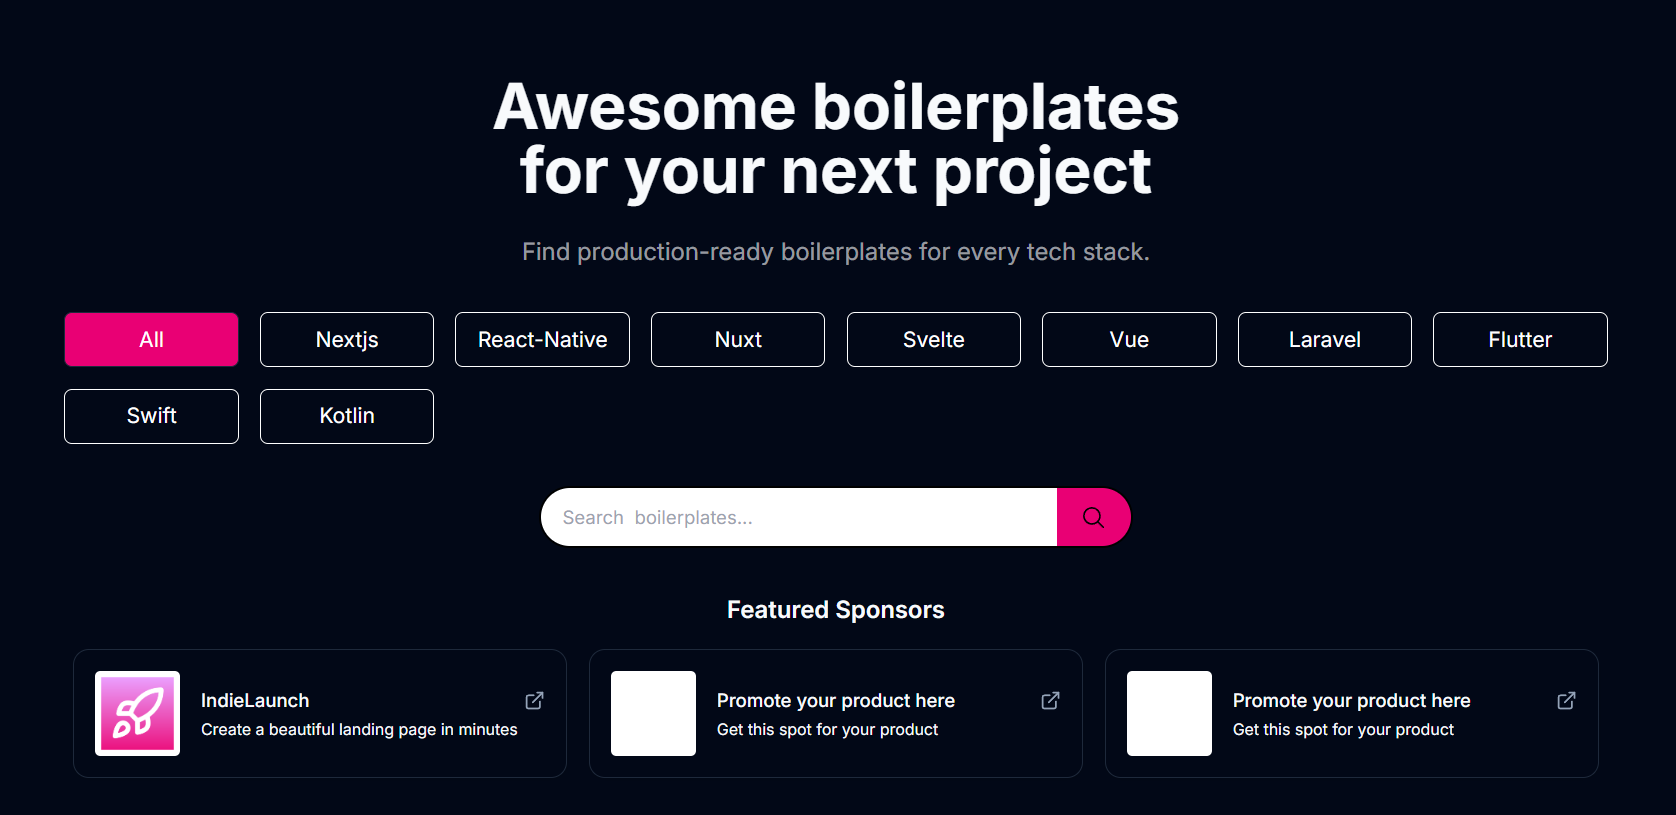Choose the Svelte filter
The image size is (1676, 815).
(933, 339)
